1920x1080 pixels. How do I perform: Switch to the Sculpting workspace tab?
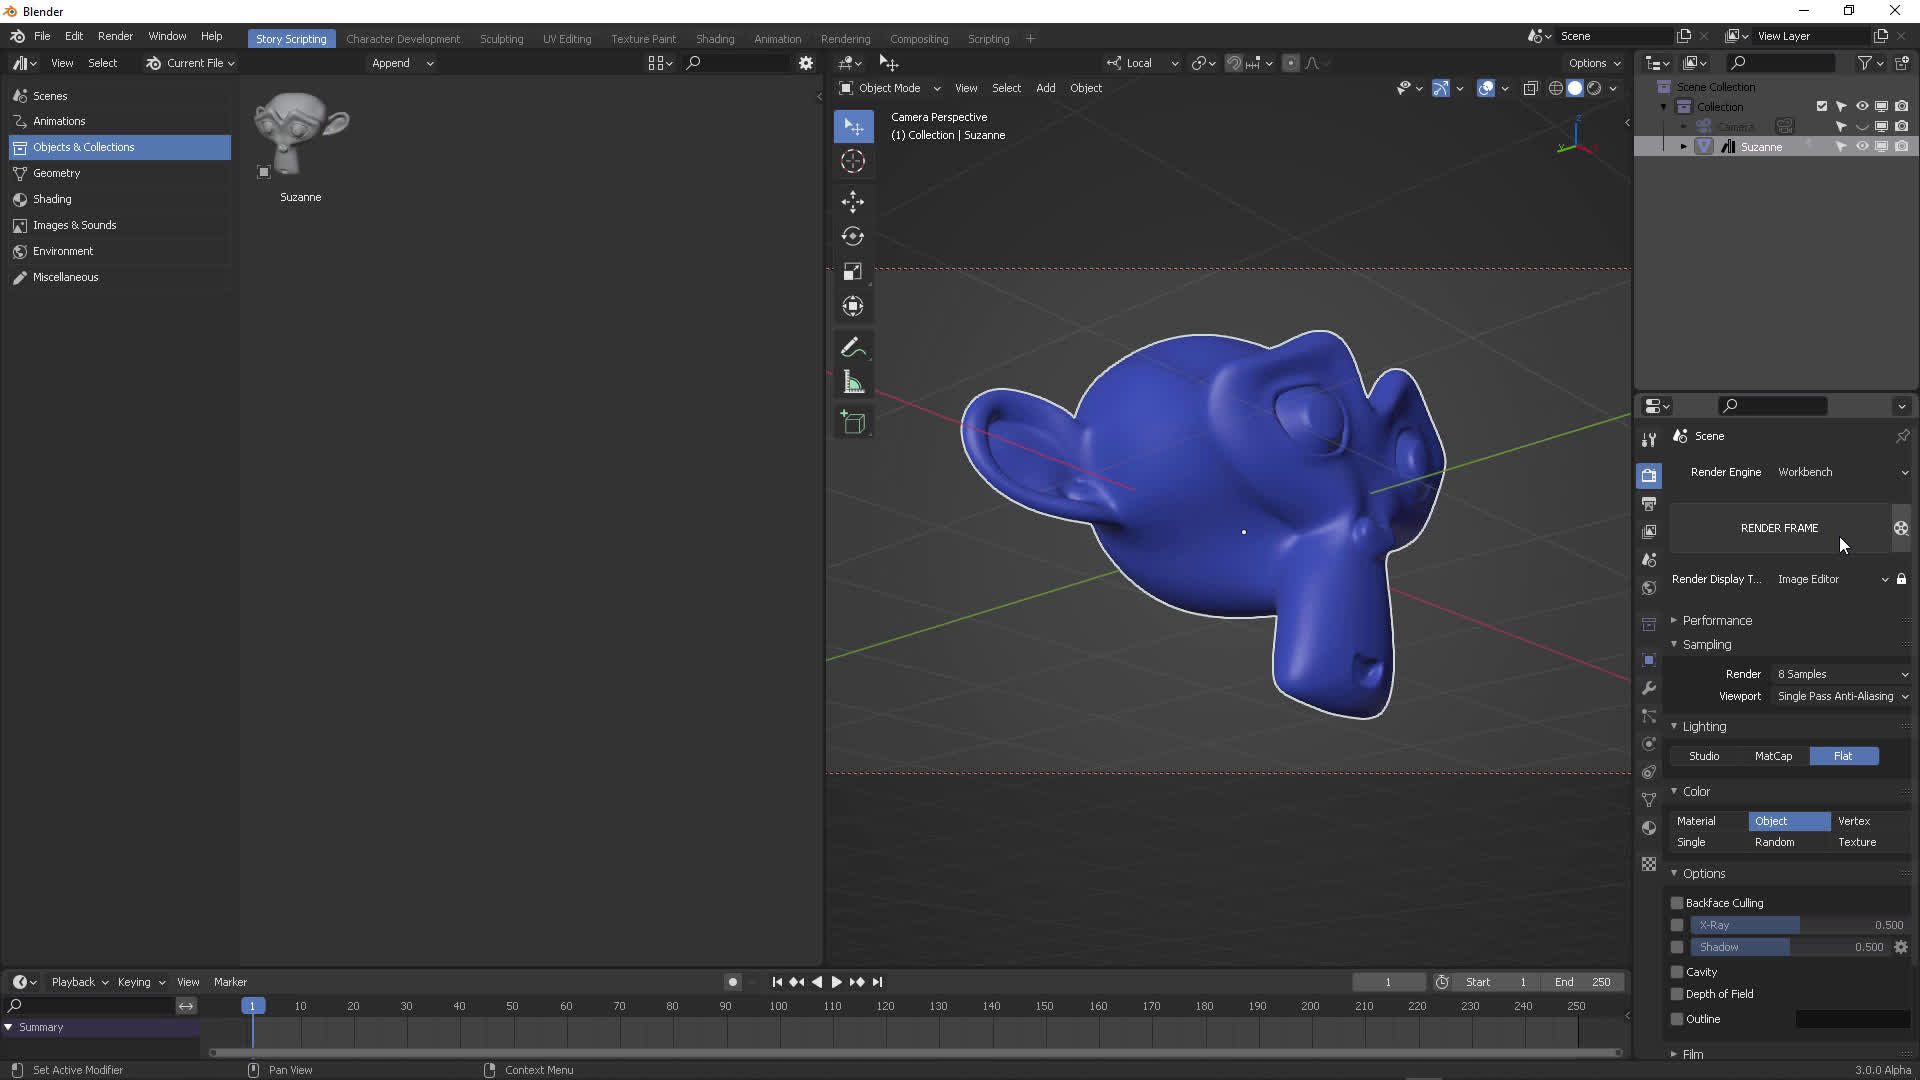click(x=501, y=39)
